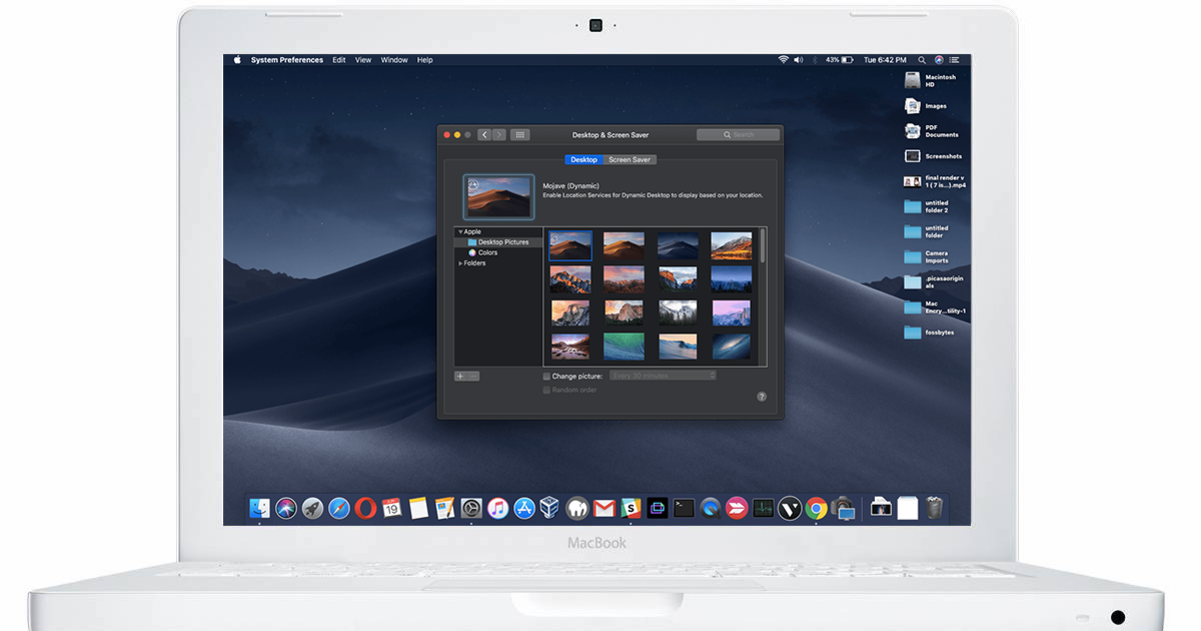
Task: Expand the Folders section in the sidebar
Action: pyautogui.click(x=459, y=263)
